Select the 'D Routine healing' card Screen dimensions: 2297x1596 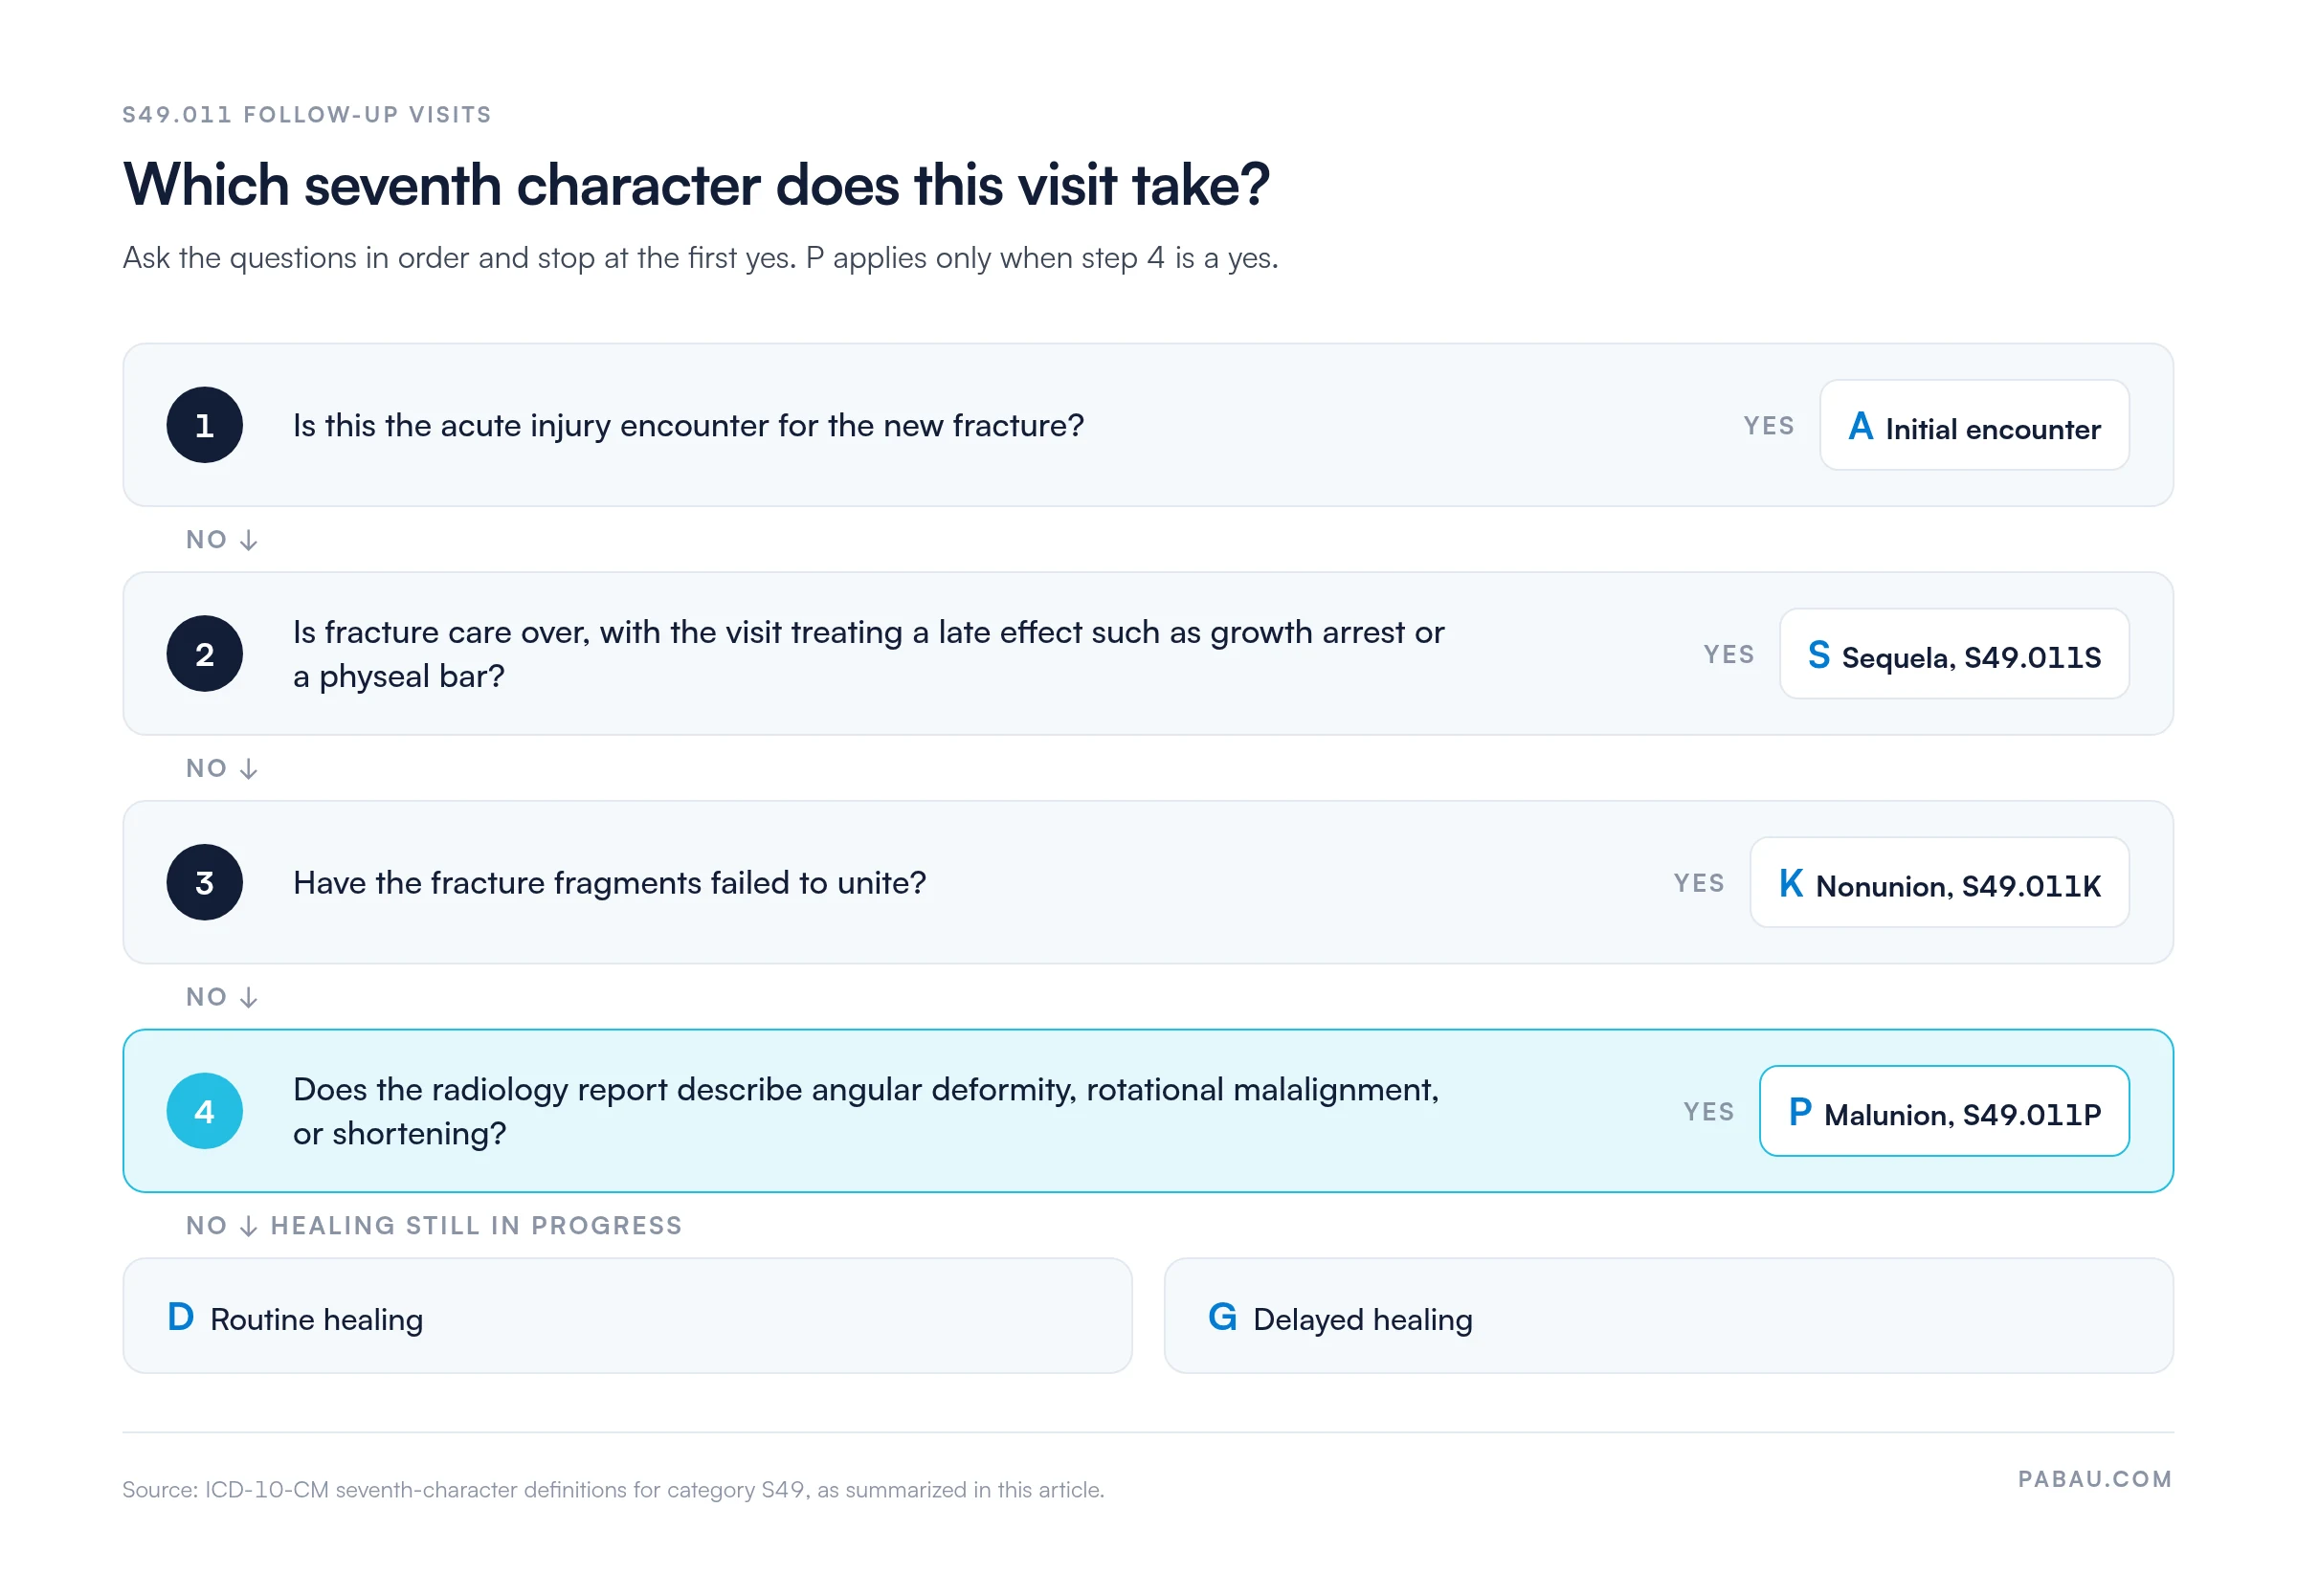[x=627, y=1316]
